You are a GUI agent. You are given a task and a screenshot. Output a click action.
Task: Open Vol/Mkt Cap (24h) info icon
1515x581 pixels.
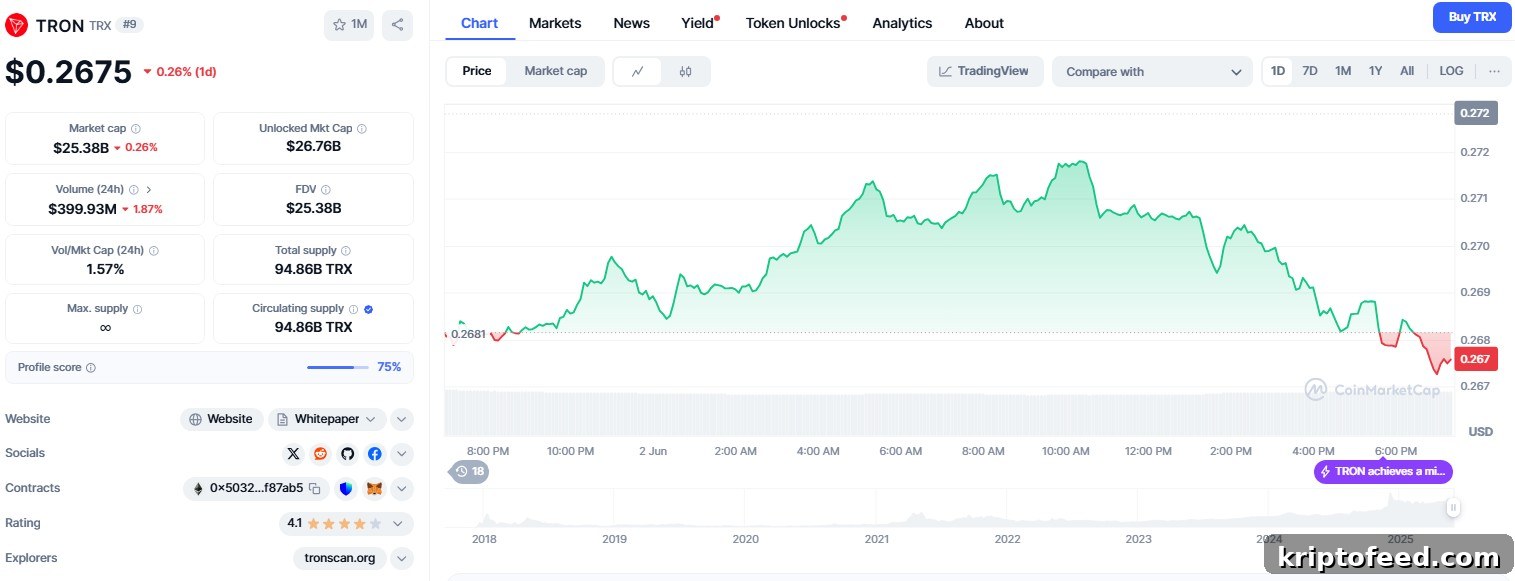tap(154, 250)
